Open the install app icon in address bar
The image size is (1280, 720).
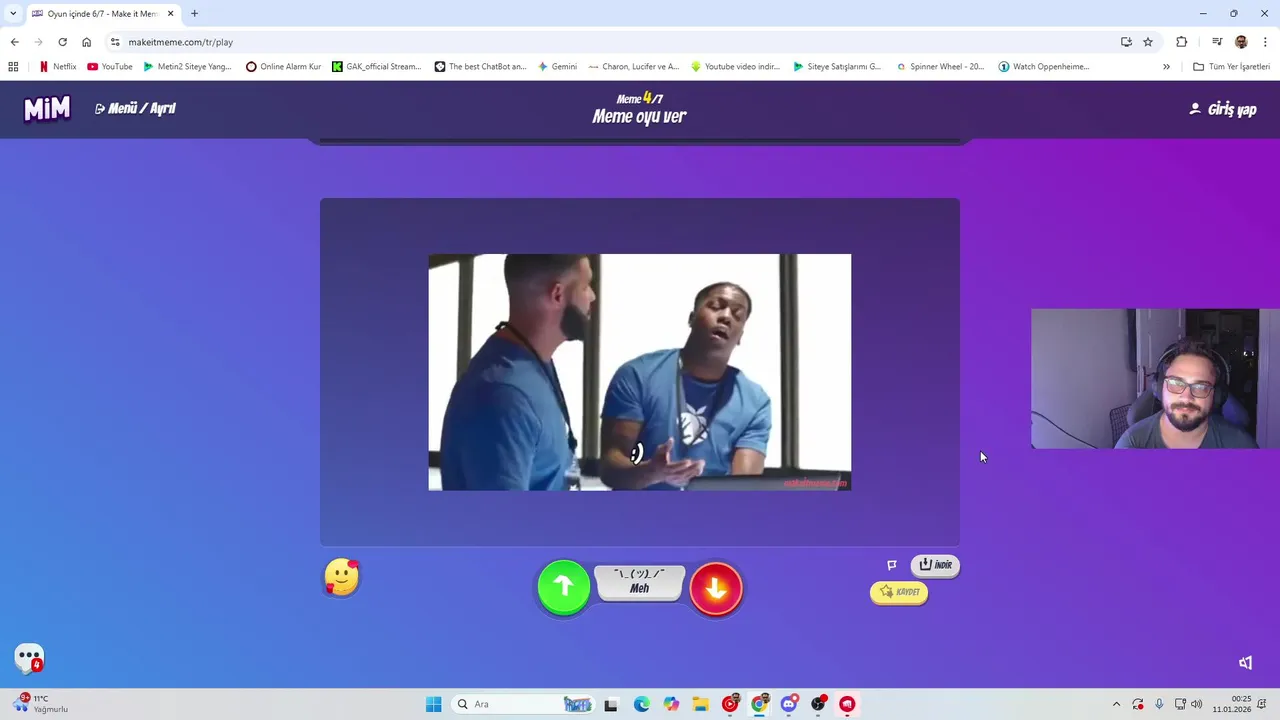click(x=1126, y=42)
